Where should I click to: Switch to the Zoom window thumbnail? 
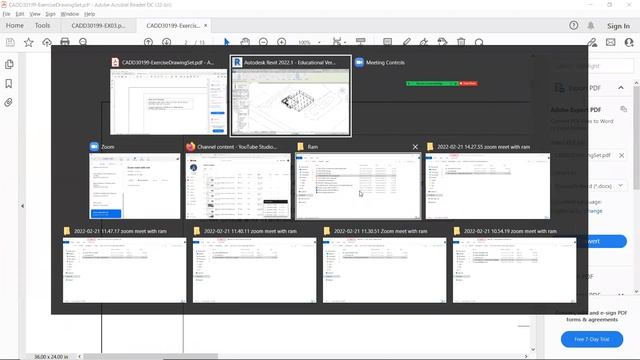click(x=135, y=181)
